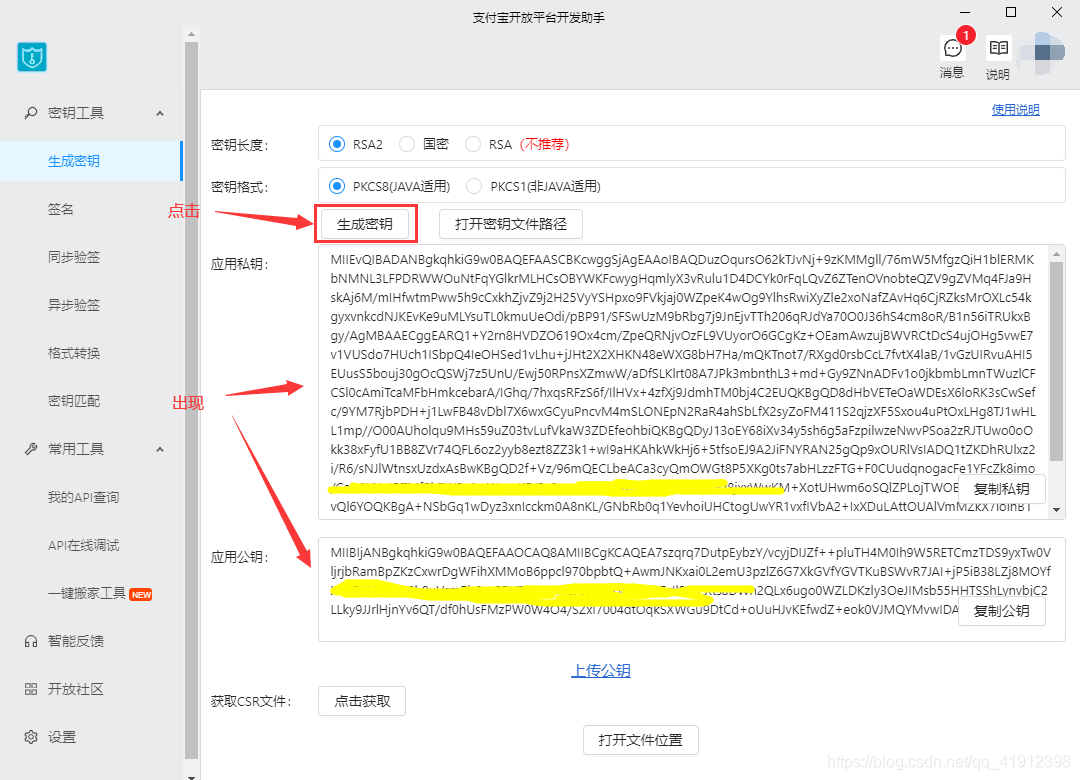Click the 获取CSR文件 label
This screenshot has height=780, width=1080.
[251, 701]
